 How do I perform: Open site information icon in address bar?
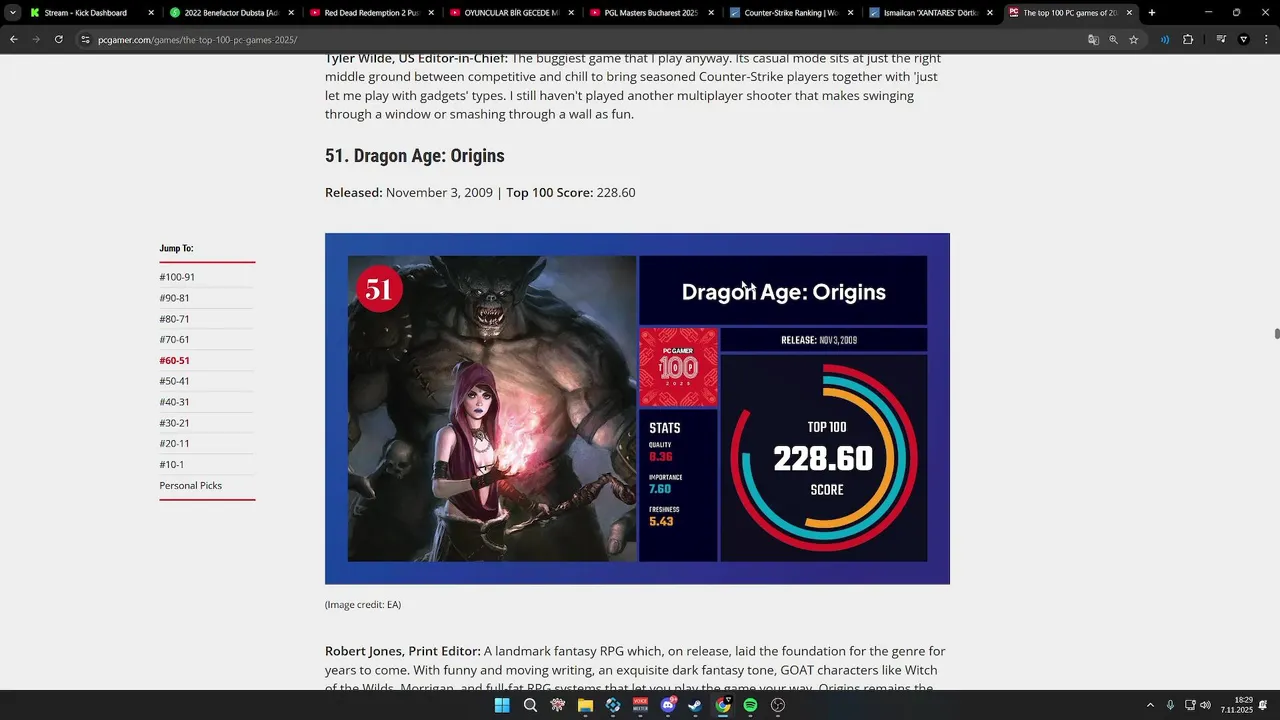[x=85, y=39]
